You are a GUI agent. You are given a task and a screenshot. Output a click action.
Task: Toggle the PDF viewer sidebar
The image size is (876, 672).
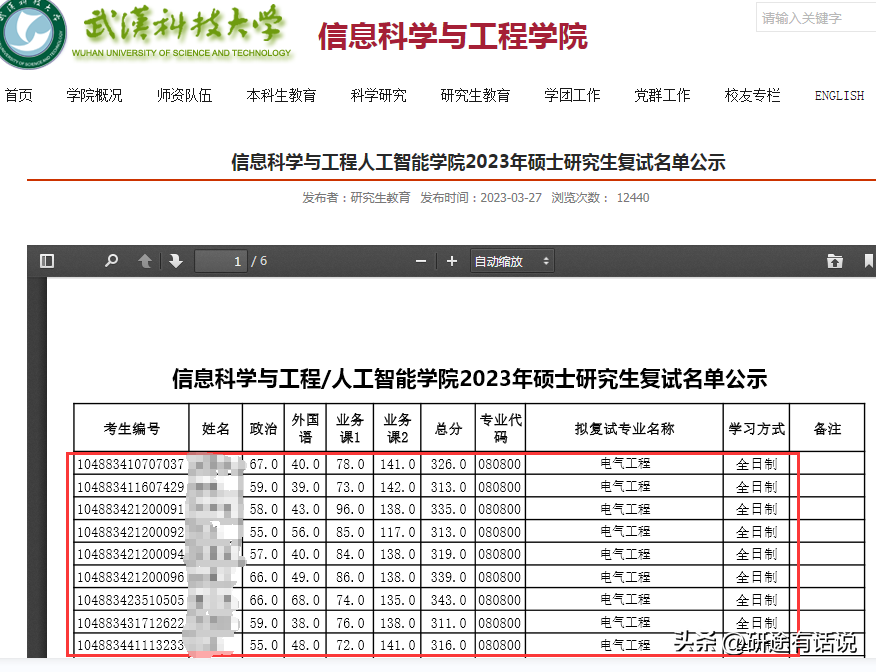(47, 261)
